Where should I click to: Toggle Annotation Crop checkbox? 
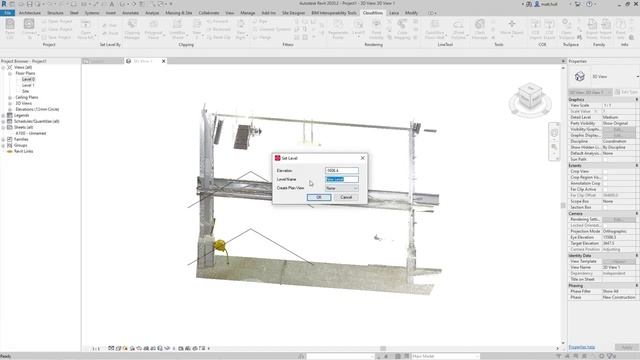[605, 184]
